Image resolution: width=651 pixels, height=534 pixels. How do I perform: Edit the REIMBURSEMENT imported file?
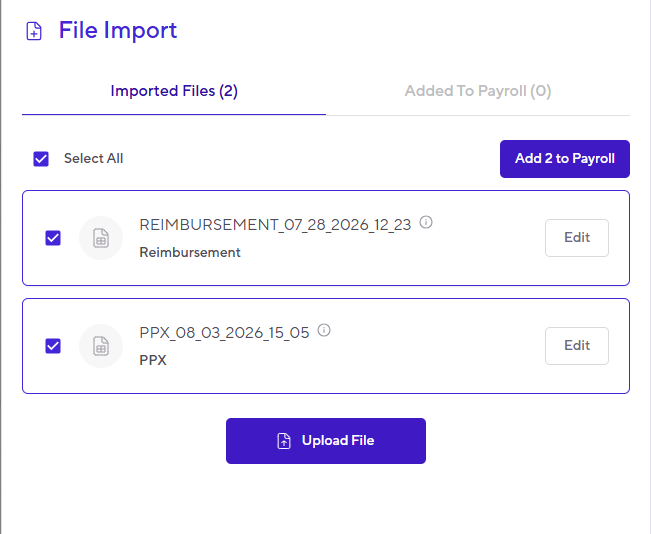tap(577, 238)
